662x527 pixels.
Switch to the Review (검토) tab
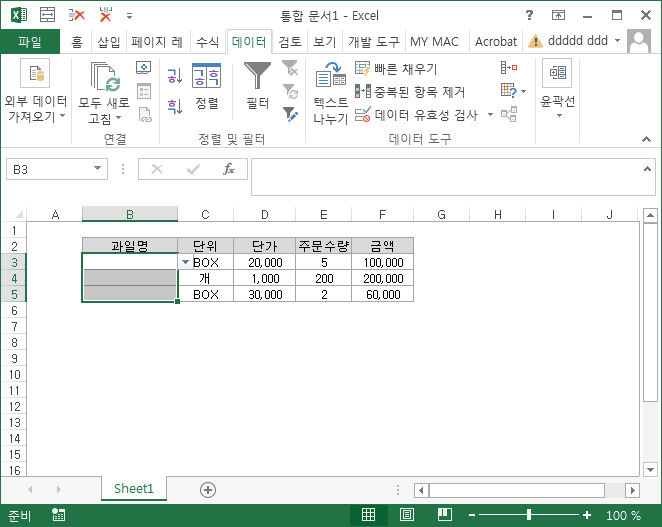(290, 42)
